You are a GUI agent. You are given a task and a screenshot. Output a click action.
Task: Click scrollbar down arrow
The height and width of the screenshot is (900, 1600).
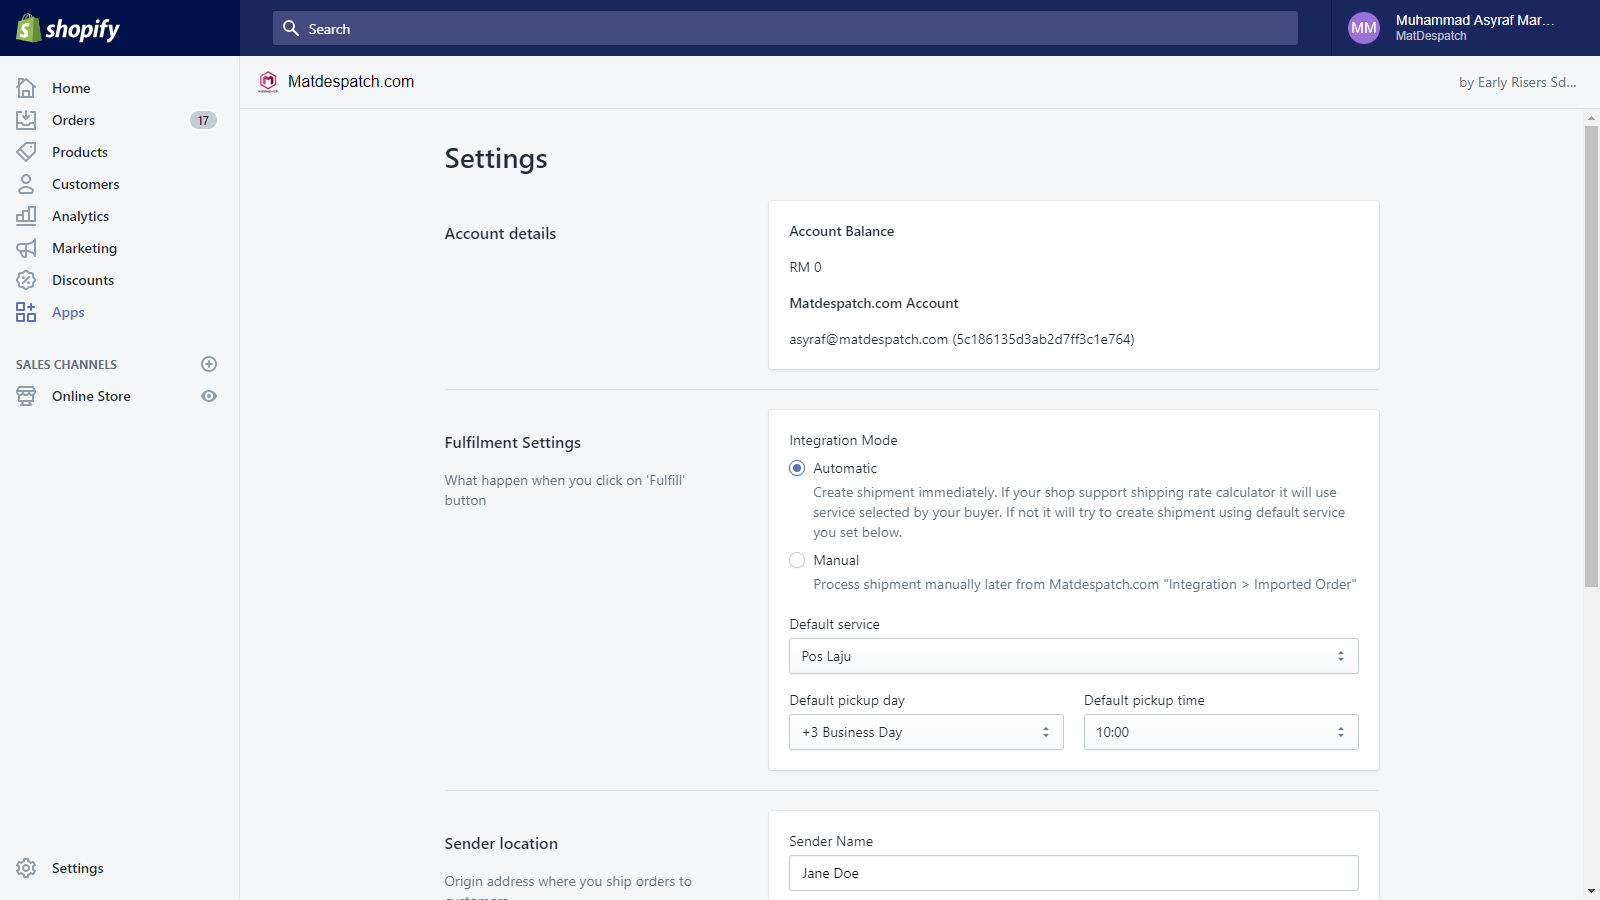pos(1591,891)
